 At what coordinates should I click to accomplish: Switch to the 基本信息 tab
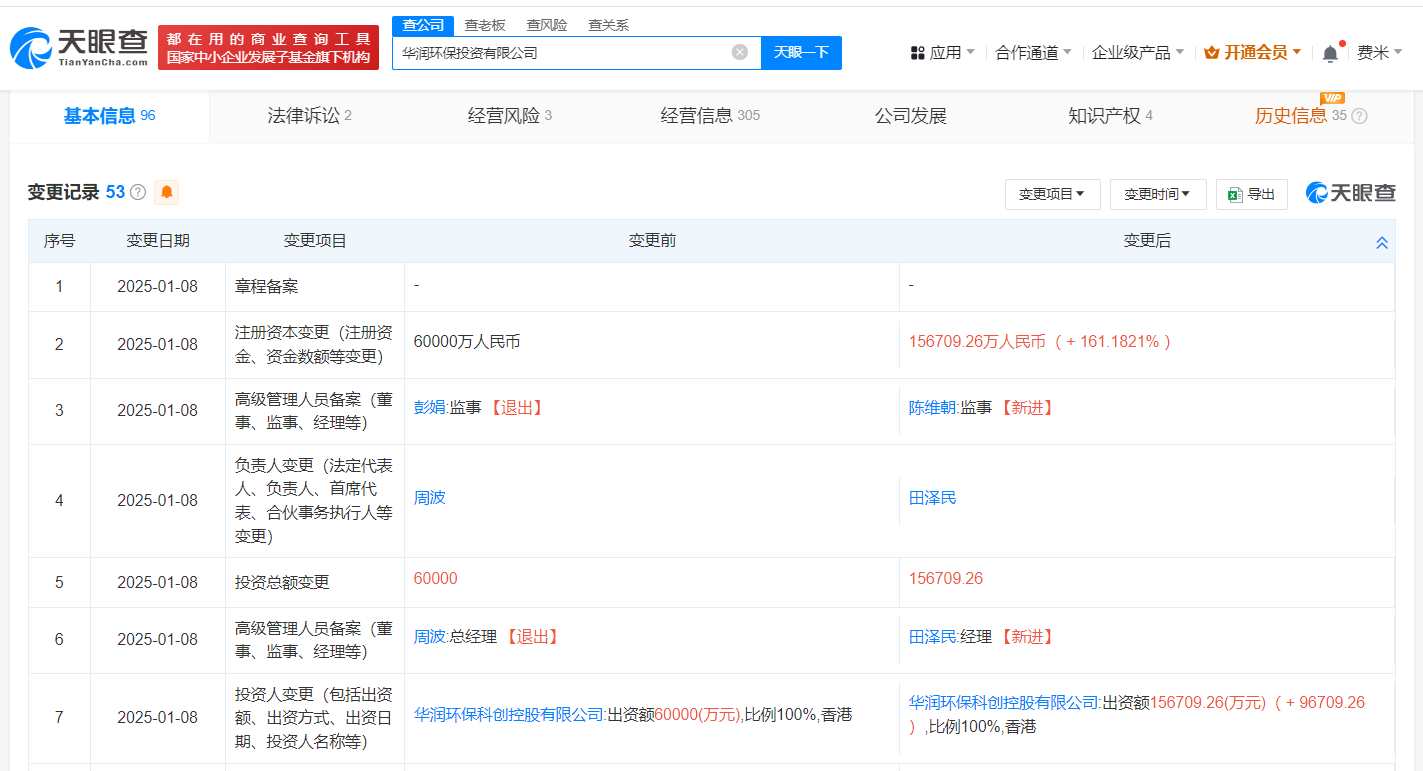coord(109,116)
